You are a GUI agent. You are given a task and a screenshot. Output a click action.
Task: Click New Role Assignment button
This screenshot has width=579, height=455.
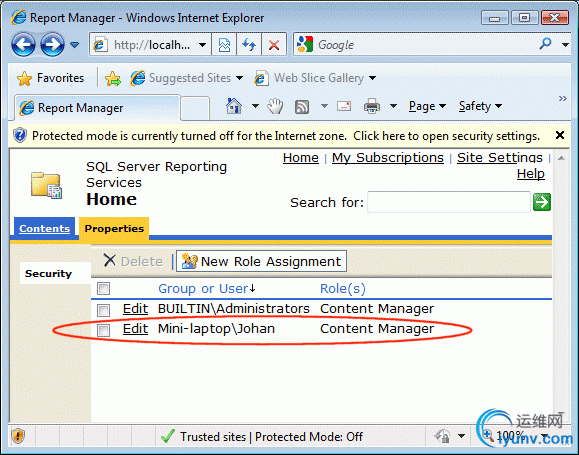(261, 261)
